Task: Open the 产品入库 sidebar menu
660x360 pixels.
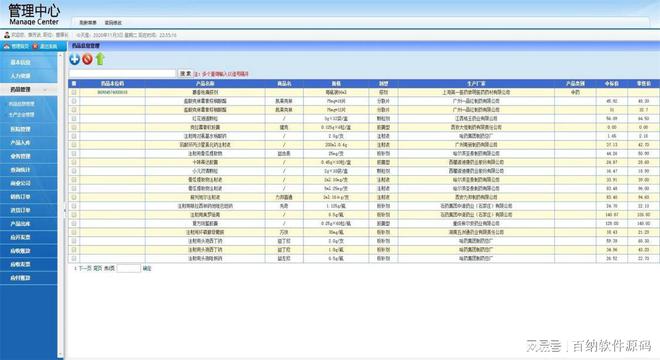Action: [29, 143]
